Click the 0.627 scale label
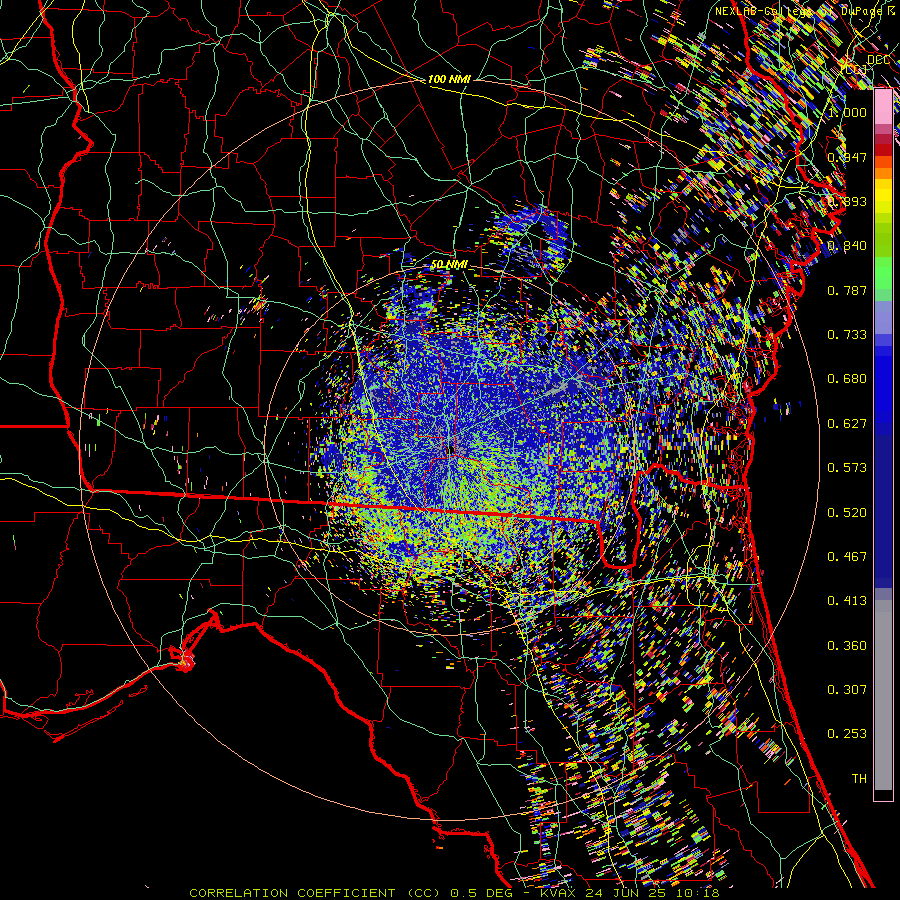Screen dimensions: 900x900 click(847, 424)
